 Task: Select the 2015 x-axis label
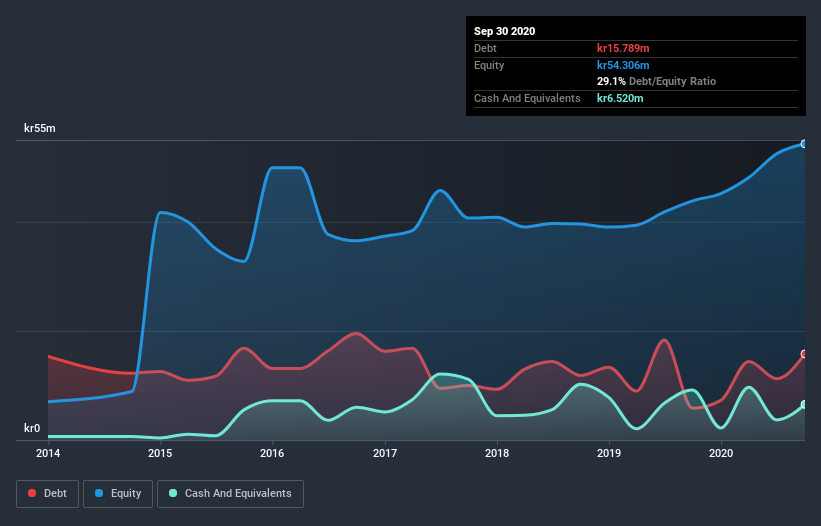(160, 453)
